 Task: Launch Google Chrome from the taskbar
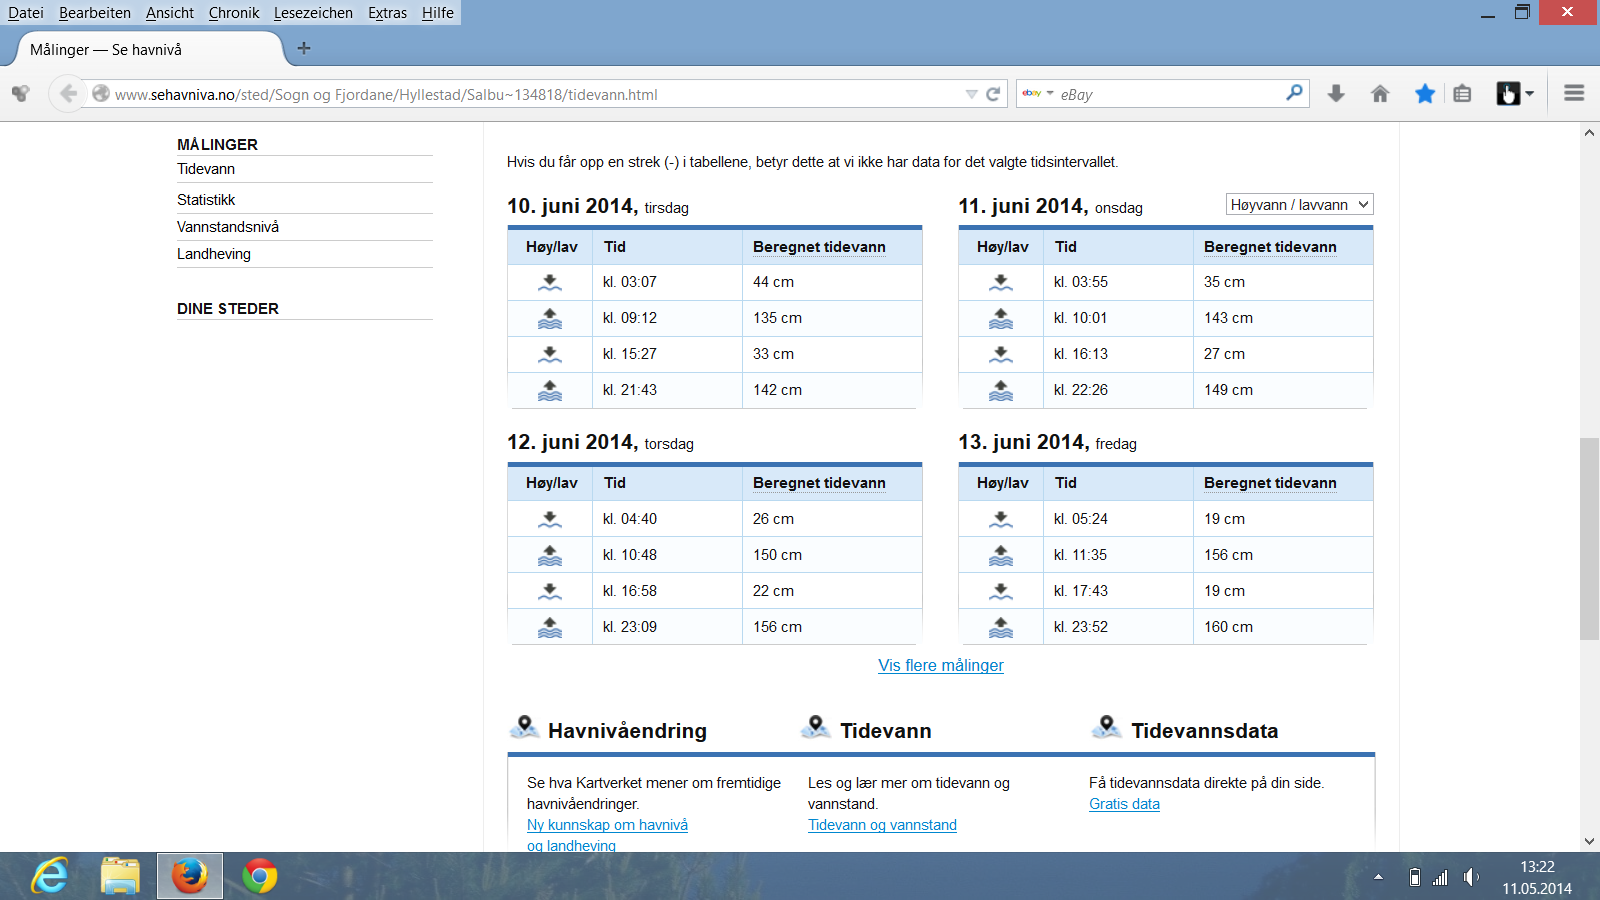pos(260,876)
